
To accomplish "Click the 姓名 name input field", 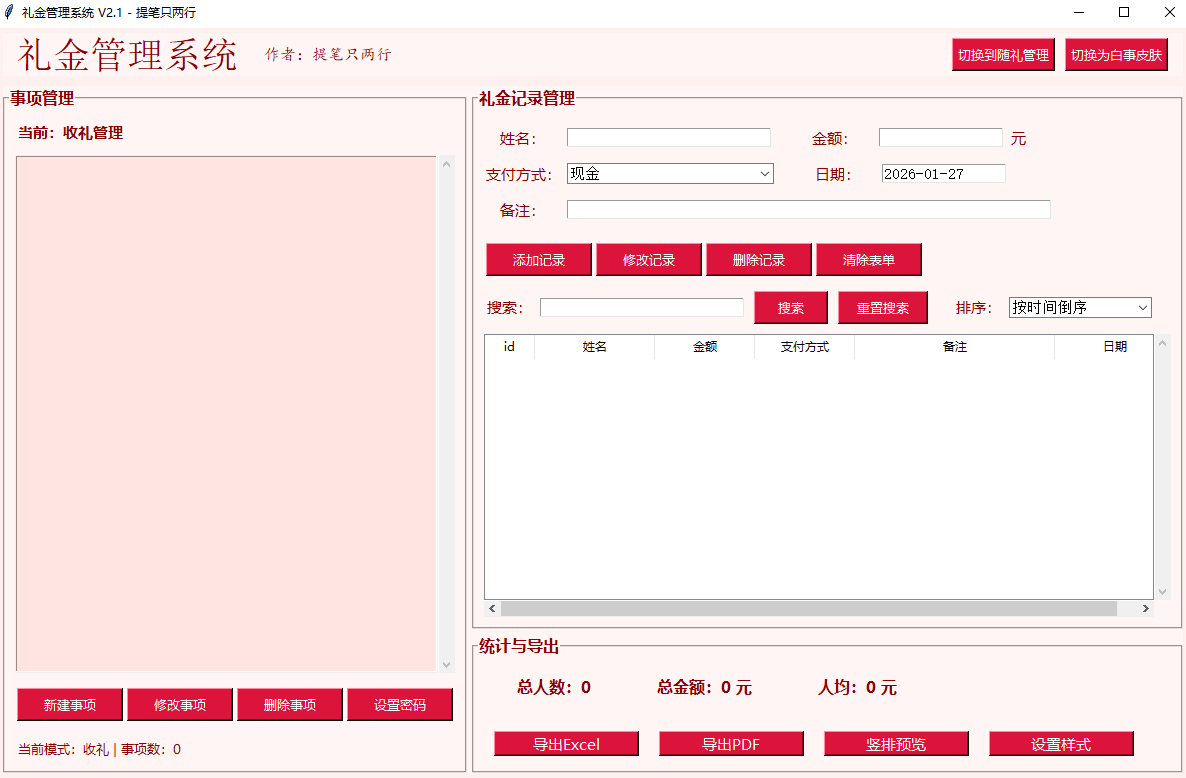I will click(668, 137).
